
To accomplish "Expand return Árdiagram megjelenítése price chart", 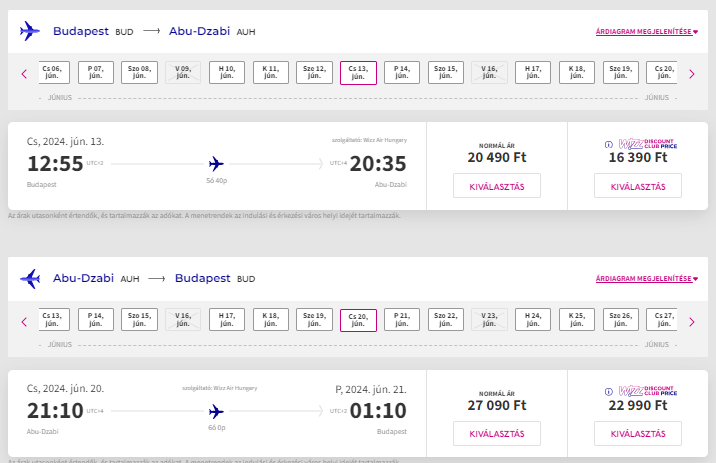I will [x=647, y=279].
